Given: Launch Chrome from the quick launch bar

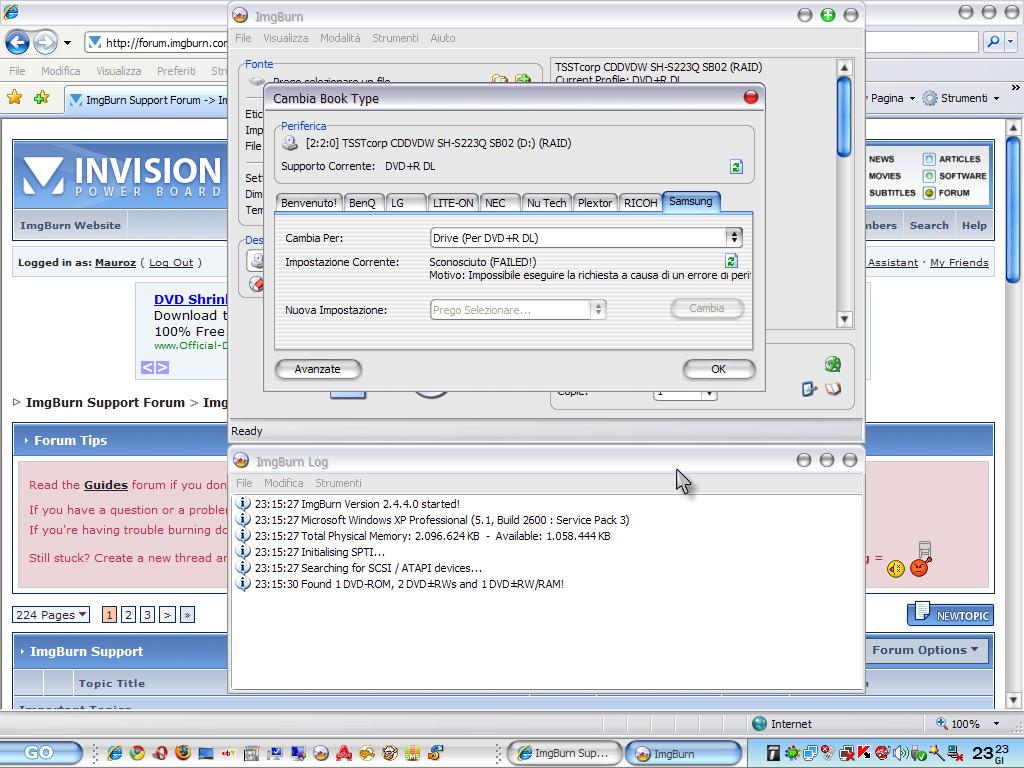Looking at the screenshot, I should point(137,752).
